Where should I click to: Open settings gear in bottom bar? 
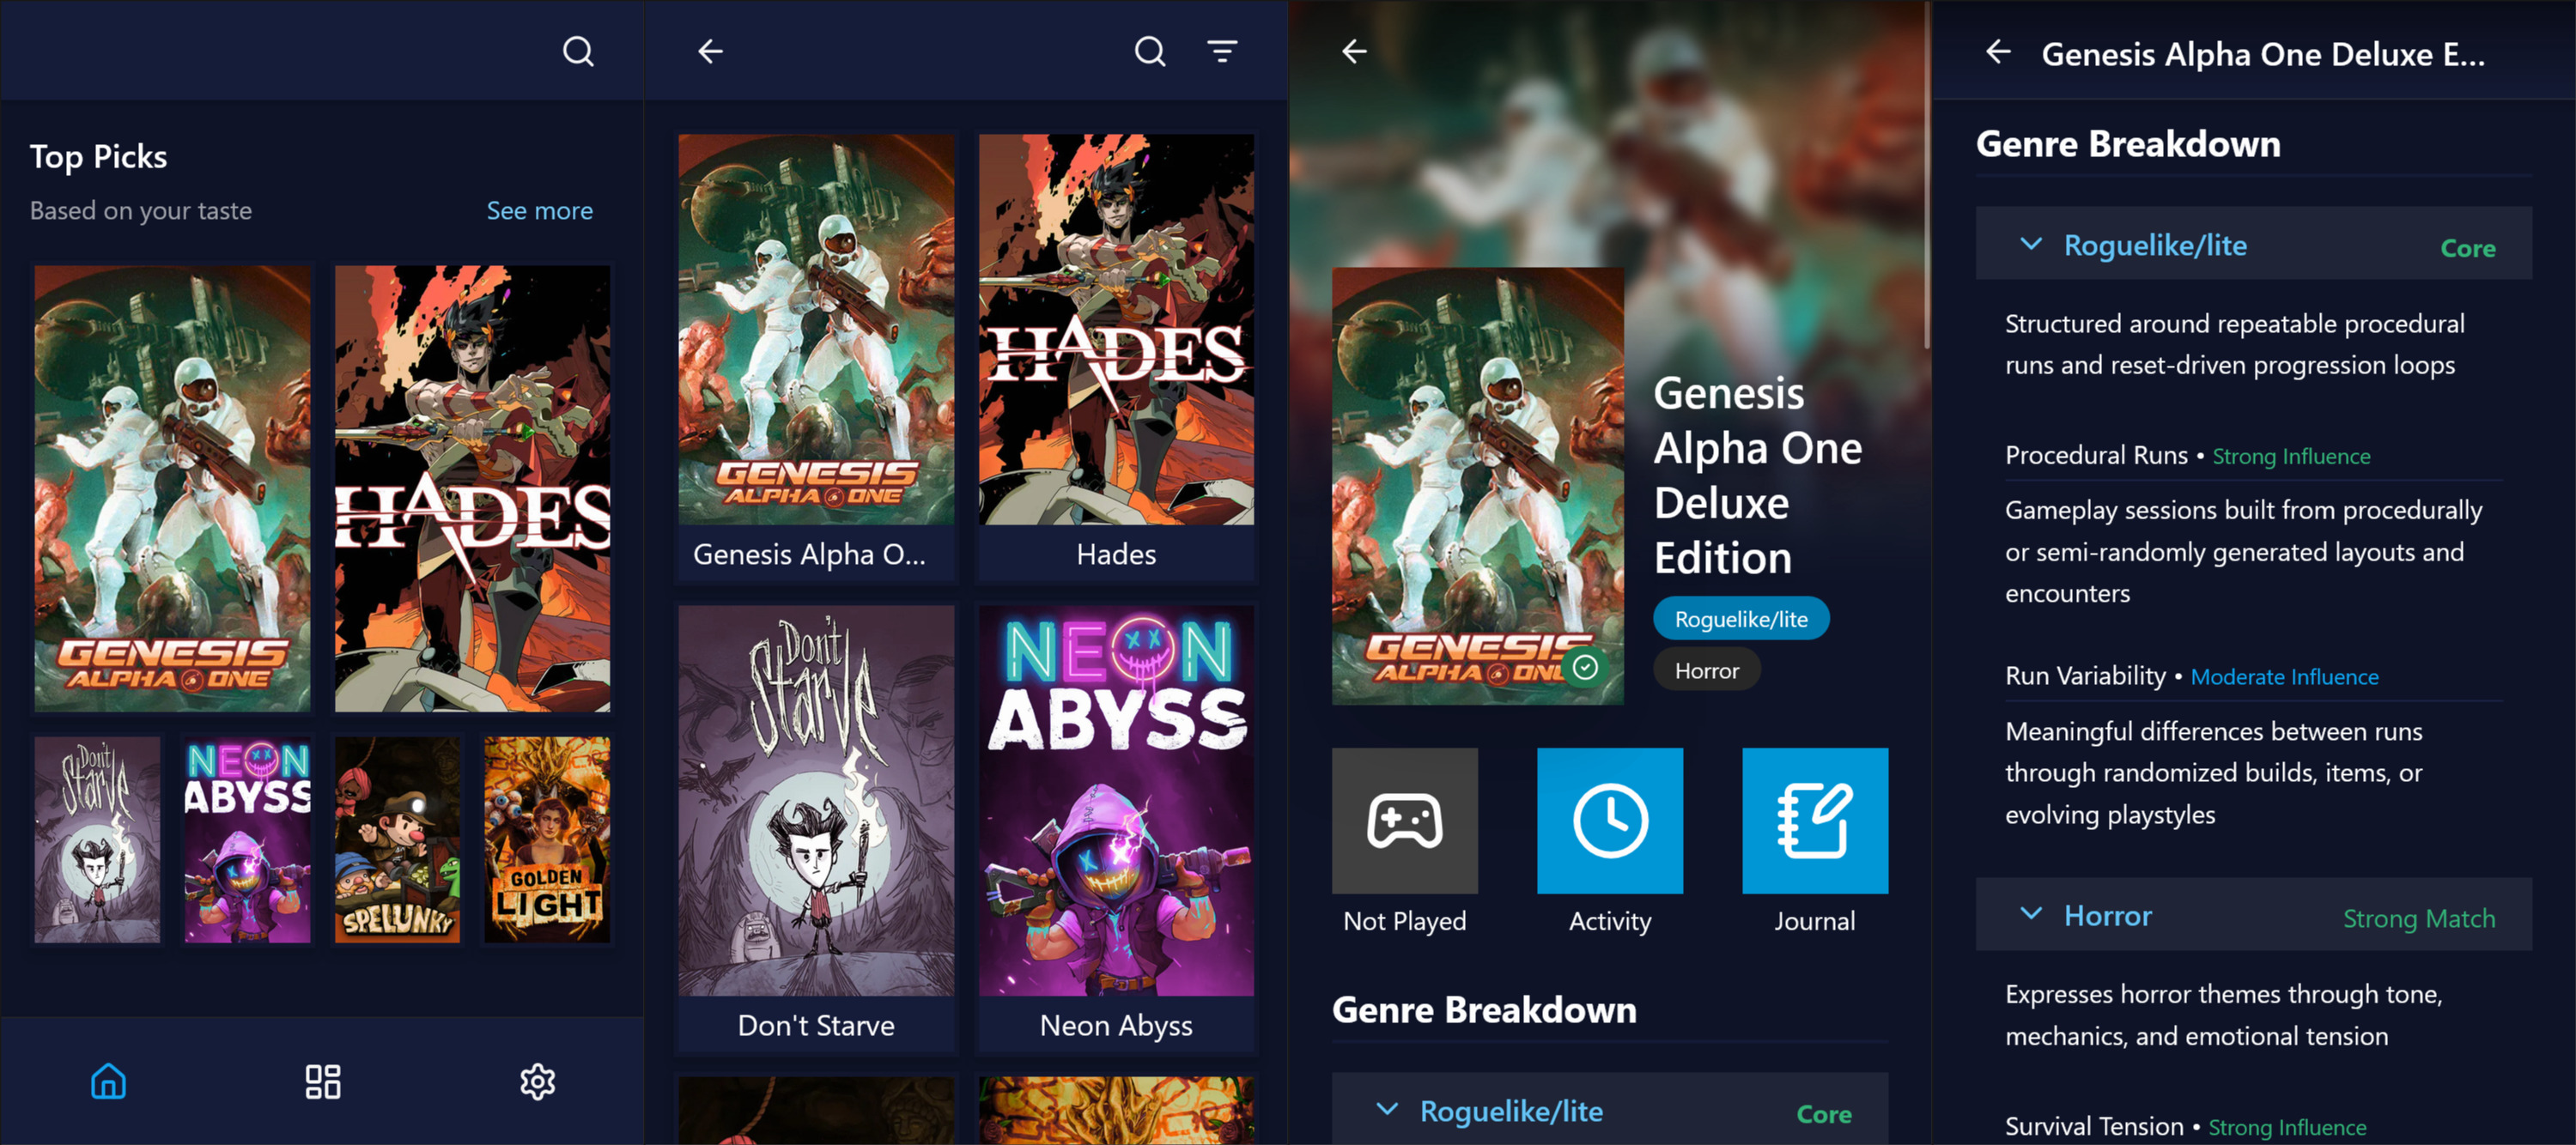pyautogui.click(x=537, y=1081)
